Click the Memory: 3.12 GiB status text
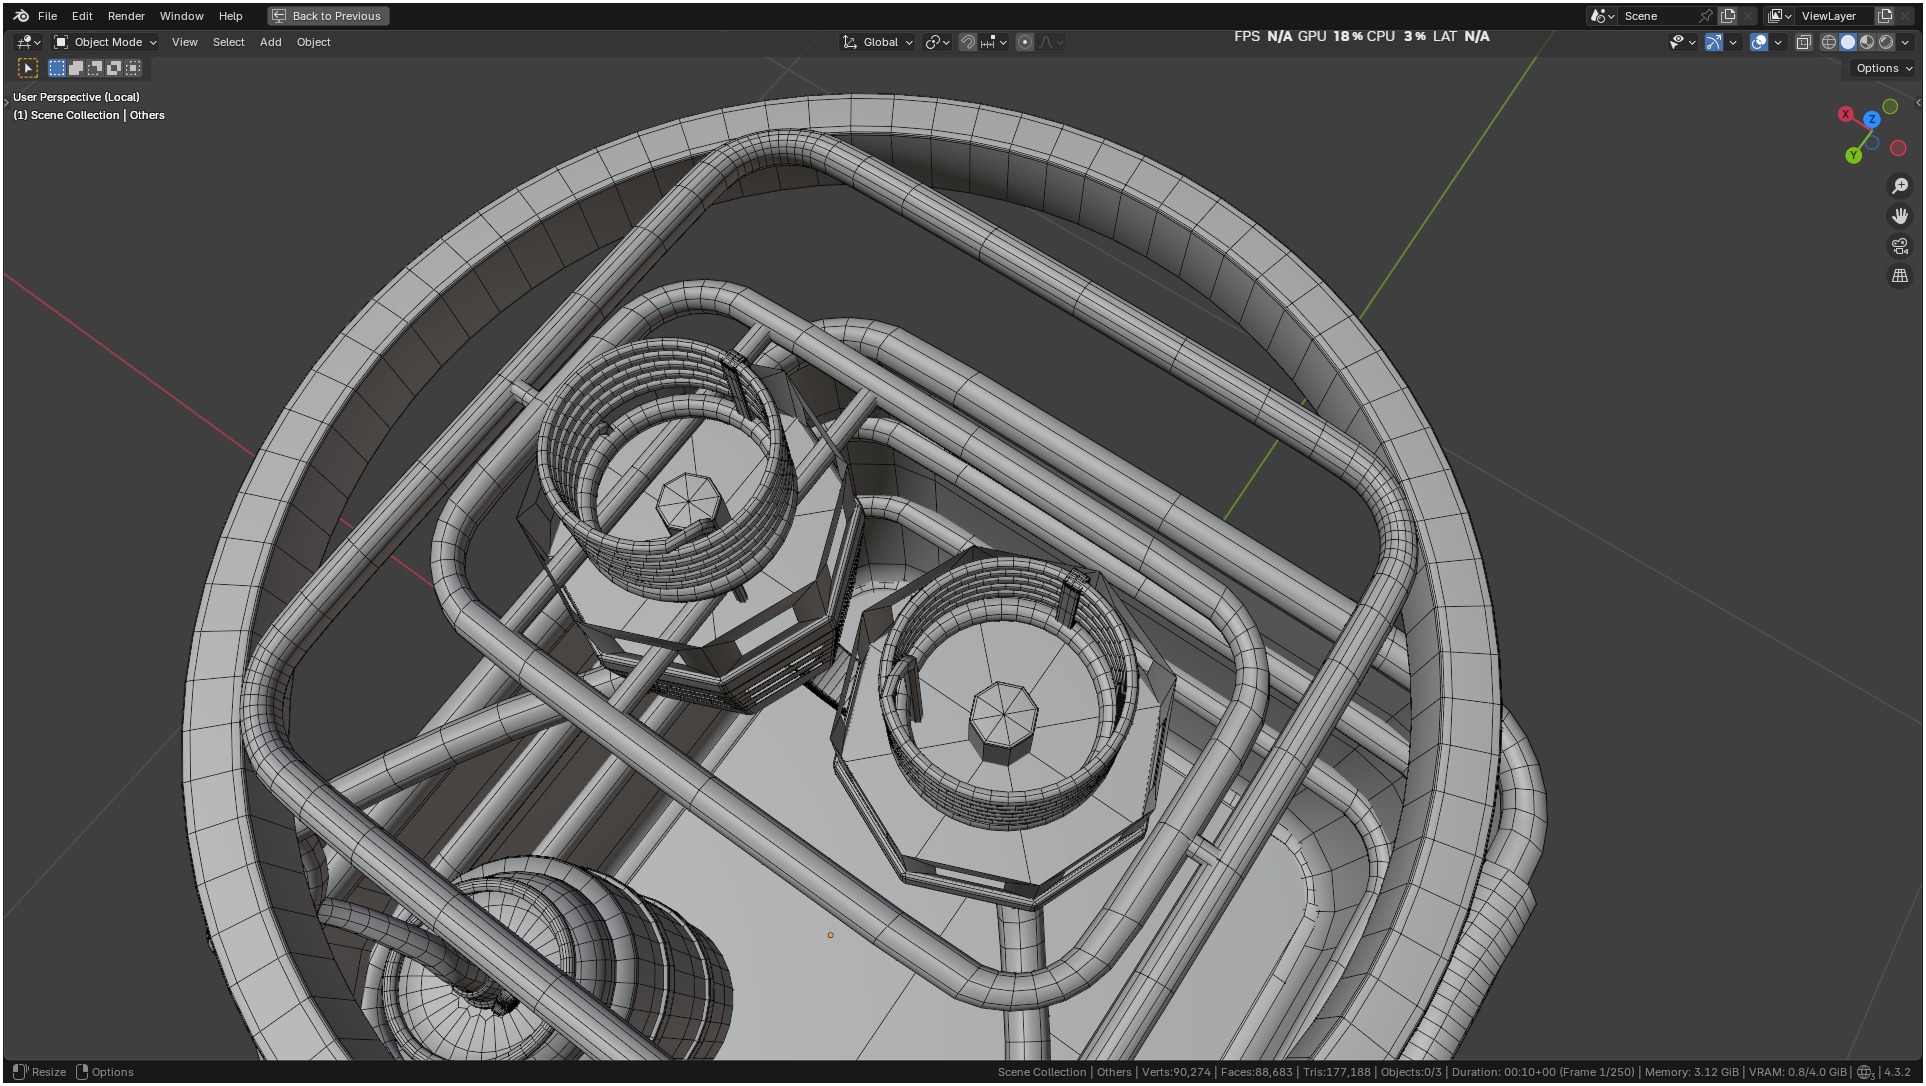 [x=1691, y=1072]
